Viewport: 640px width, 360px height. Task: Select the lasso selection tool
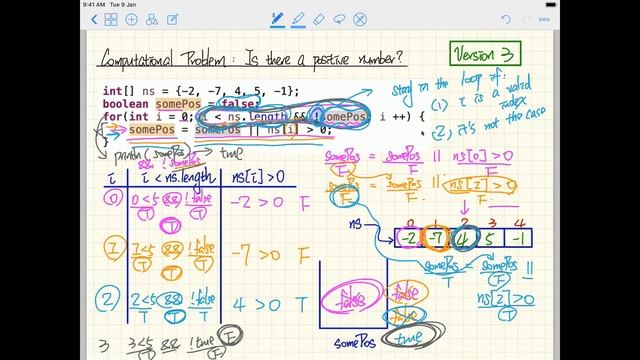click(339, 19)
